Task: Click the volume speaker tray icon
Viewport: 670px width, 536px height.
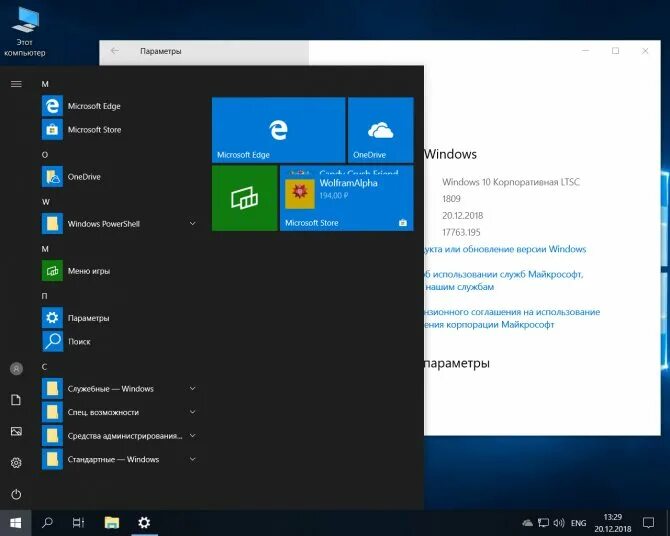Action: pos(559,523)
